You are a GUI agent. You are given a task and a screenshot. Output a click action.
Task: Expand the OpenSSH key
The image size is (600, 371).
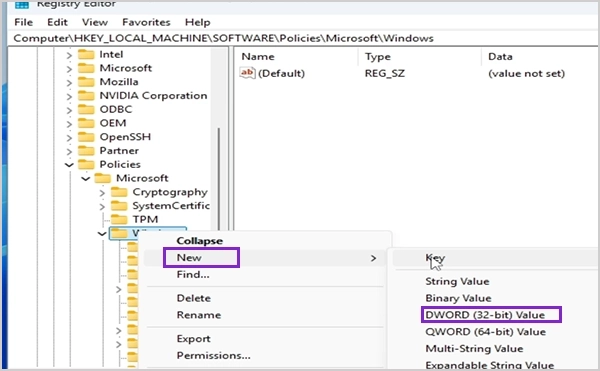tap(69, 138)
